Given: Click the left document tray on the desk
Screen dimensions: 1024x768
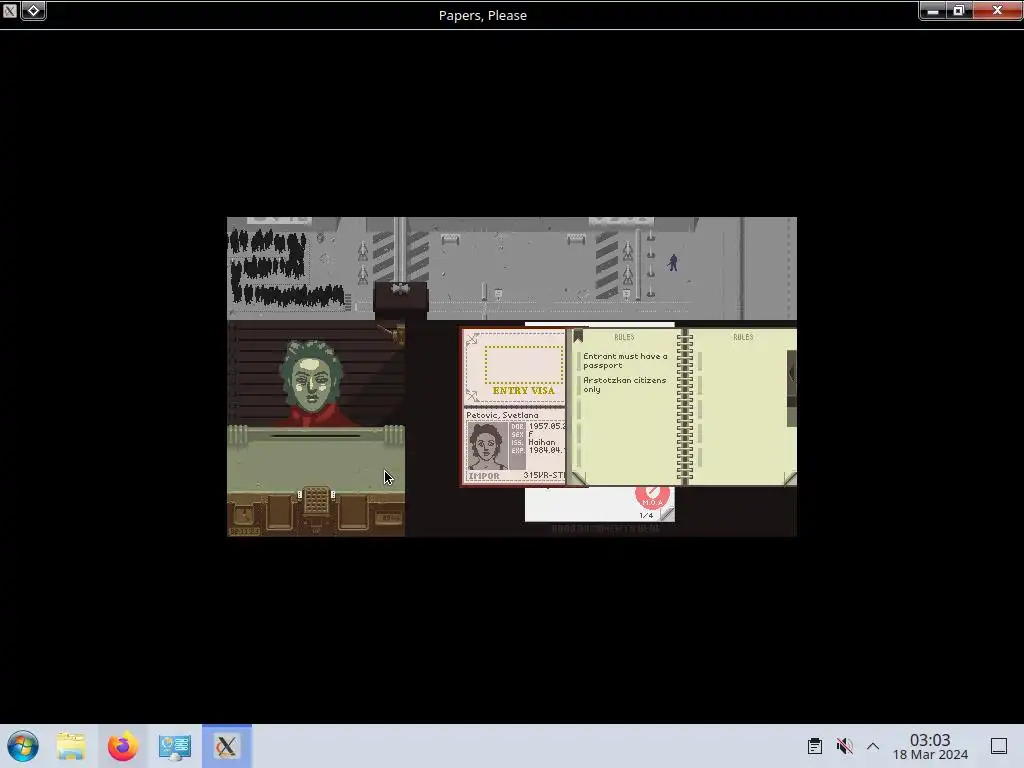Looking at the screenshot, I should [x=280, y=512].
